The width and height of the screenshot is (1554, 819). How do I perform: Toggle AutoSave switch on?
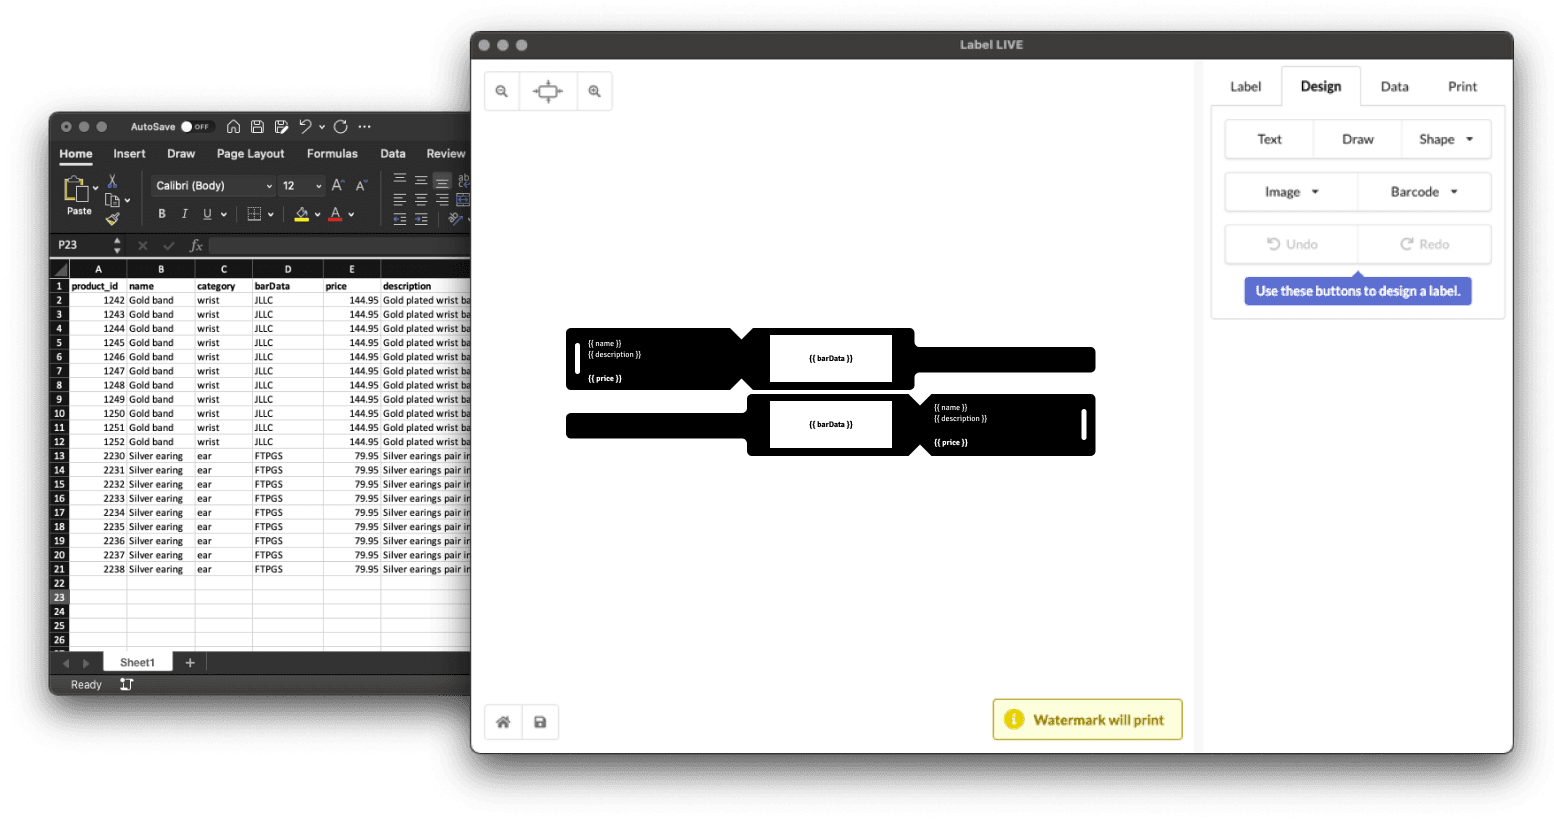[196, 127]
